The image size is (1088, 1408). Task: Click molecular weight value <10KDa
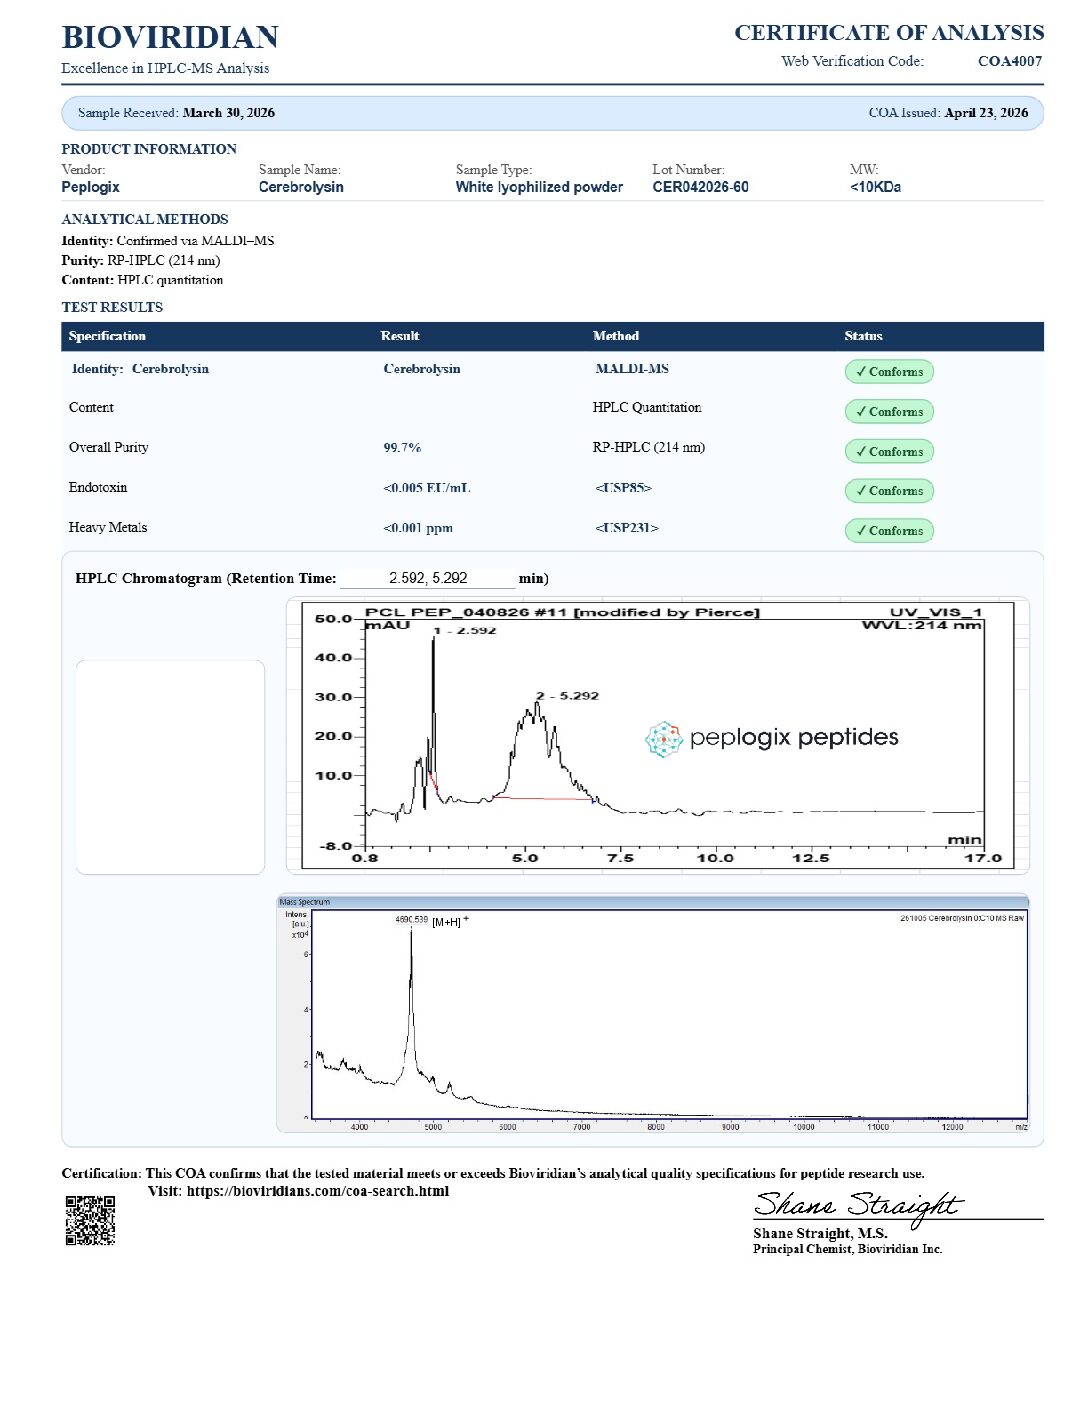coord(875,187)
